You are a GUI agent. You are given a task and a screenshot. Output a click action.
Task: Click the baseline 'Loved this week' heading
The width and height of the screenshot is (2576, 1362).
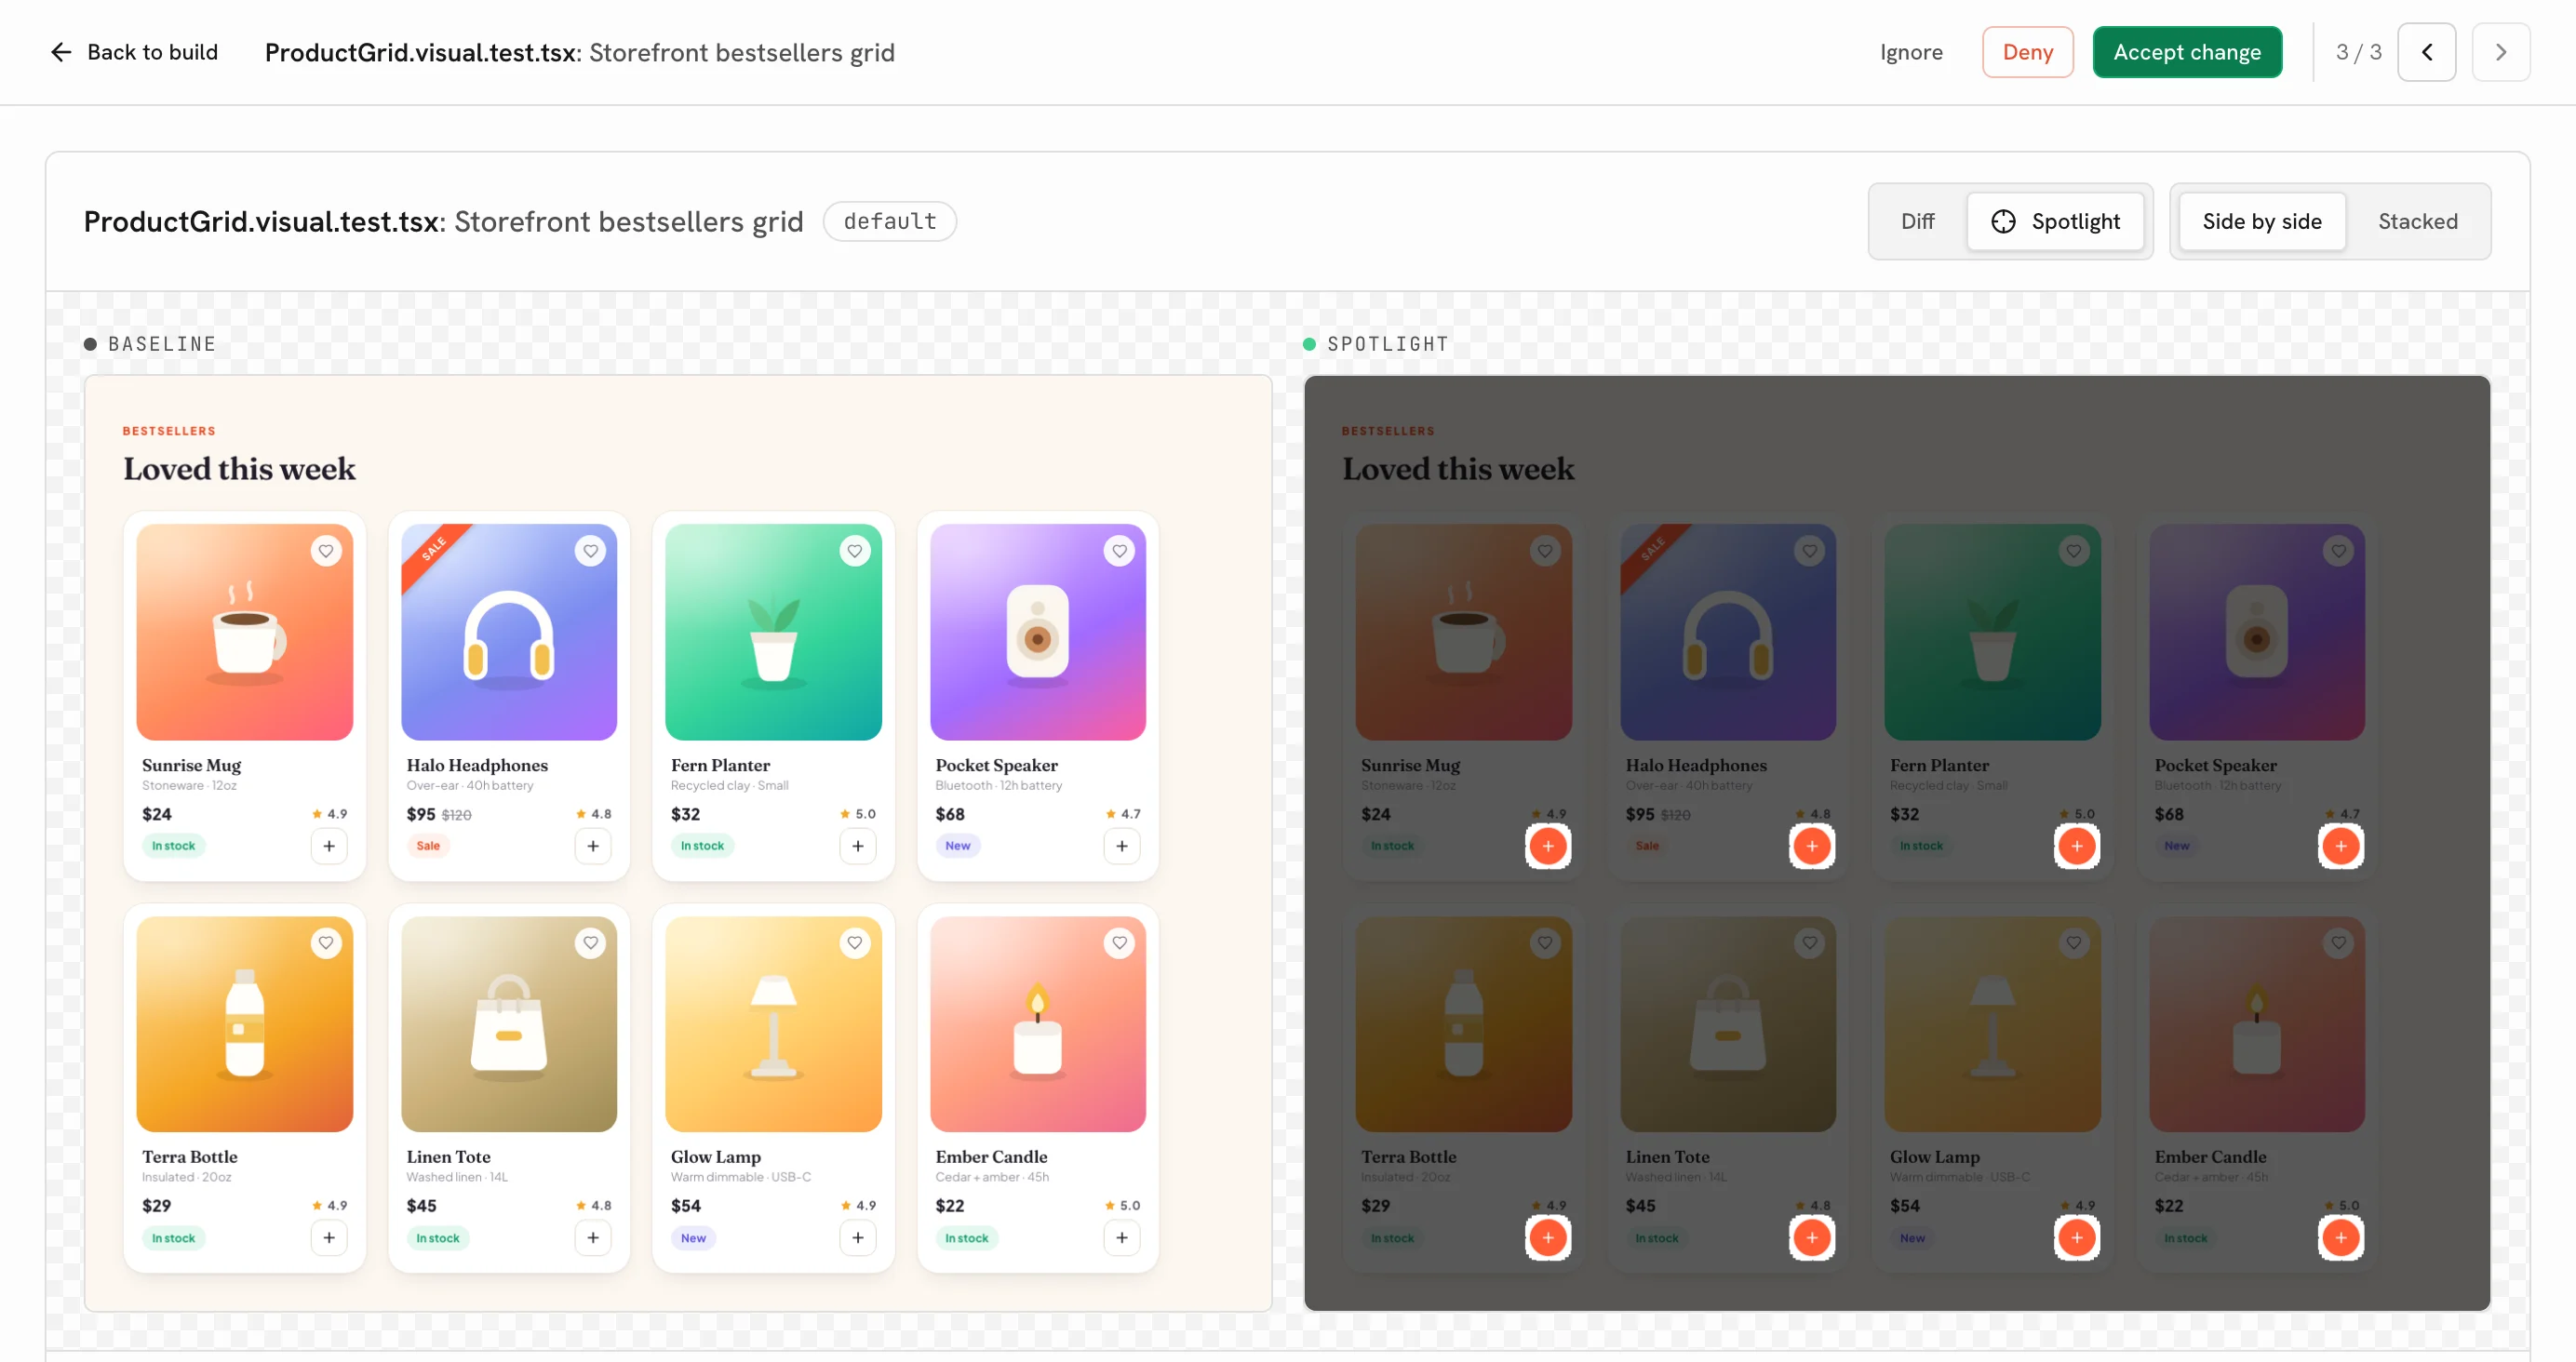pos(239,469)
